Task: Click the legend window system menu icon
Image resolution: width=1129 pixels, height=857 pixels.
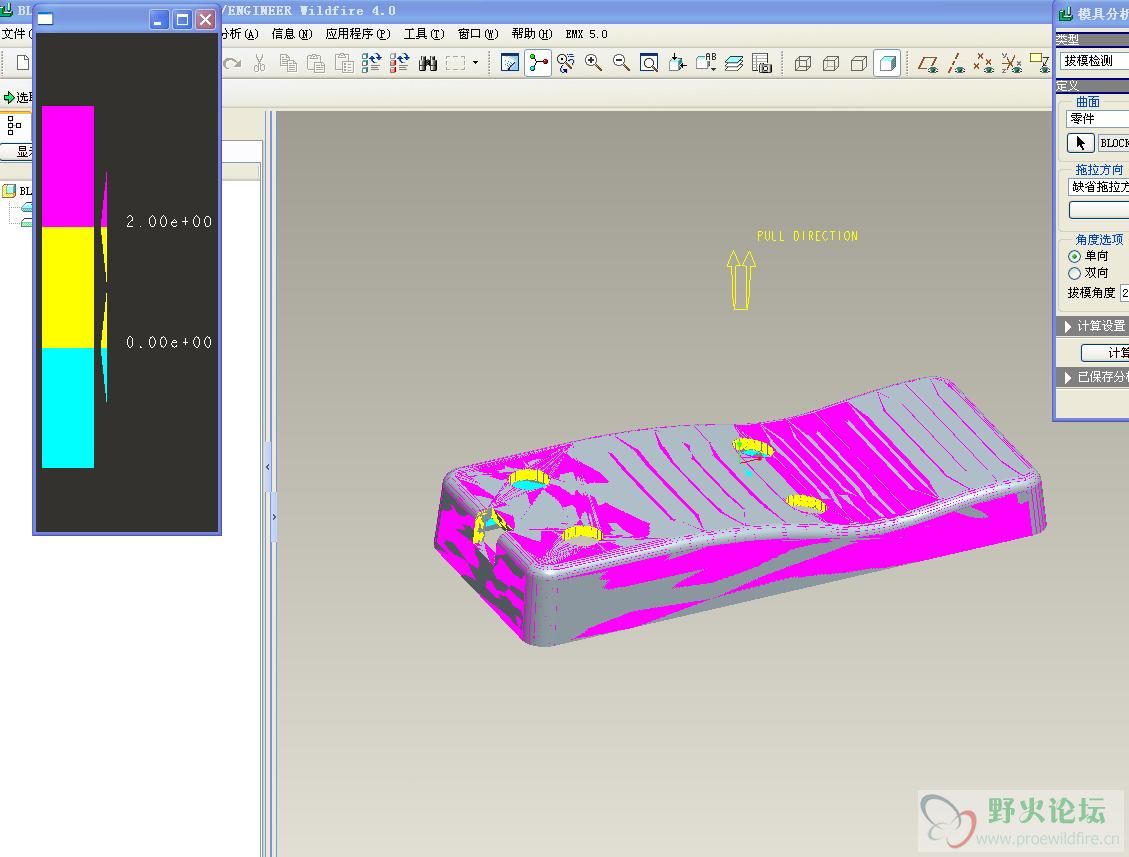Action: coord(45,19)
